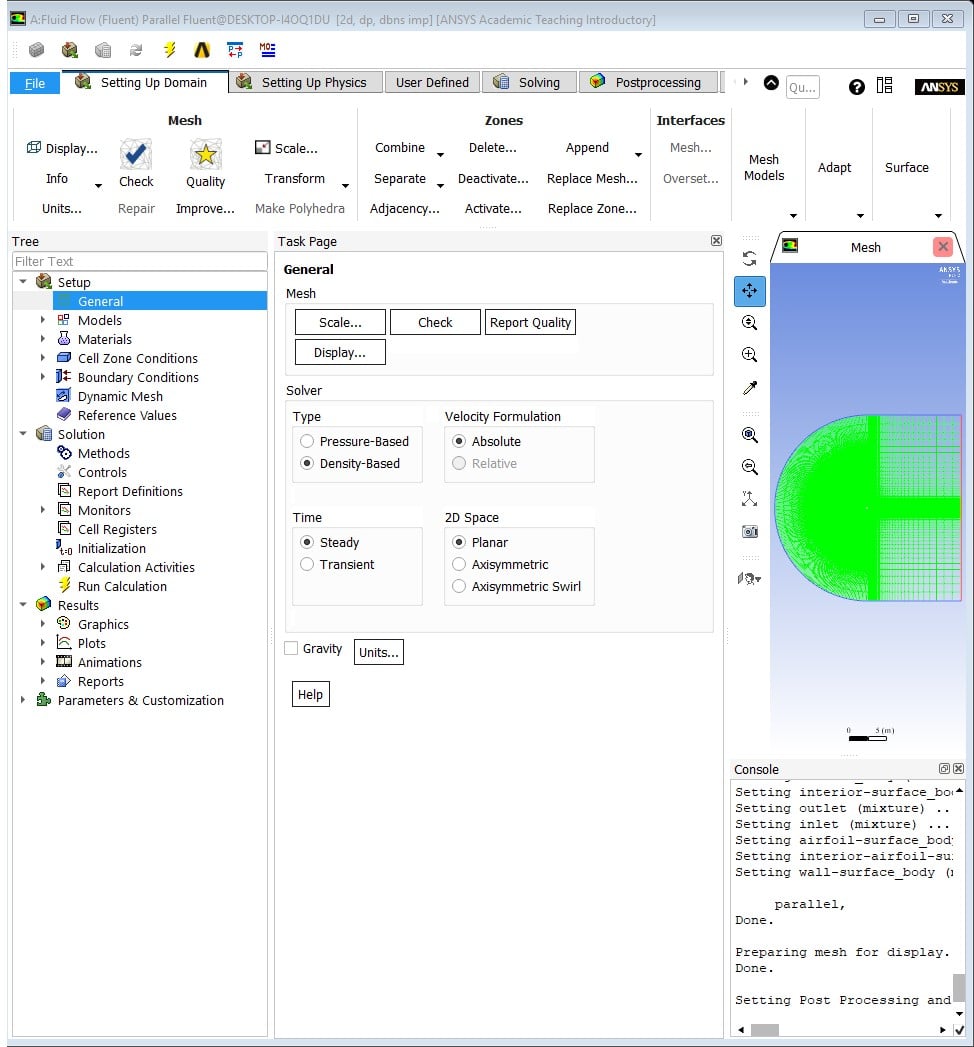The height and width of the screenshot is (1047, 974).
Task: Switch to Solving tab
Action: [x=529, y=82]
